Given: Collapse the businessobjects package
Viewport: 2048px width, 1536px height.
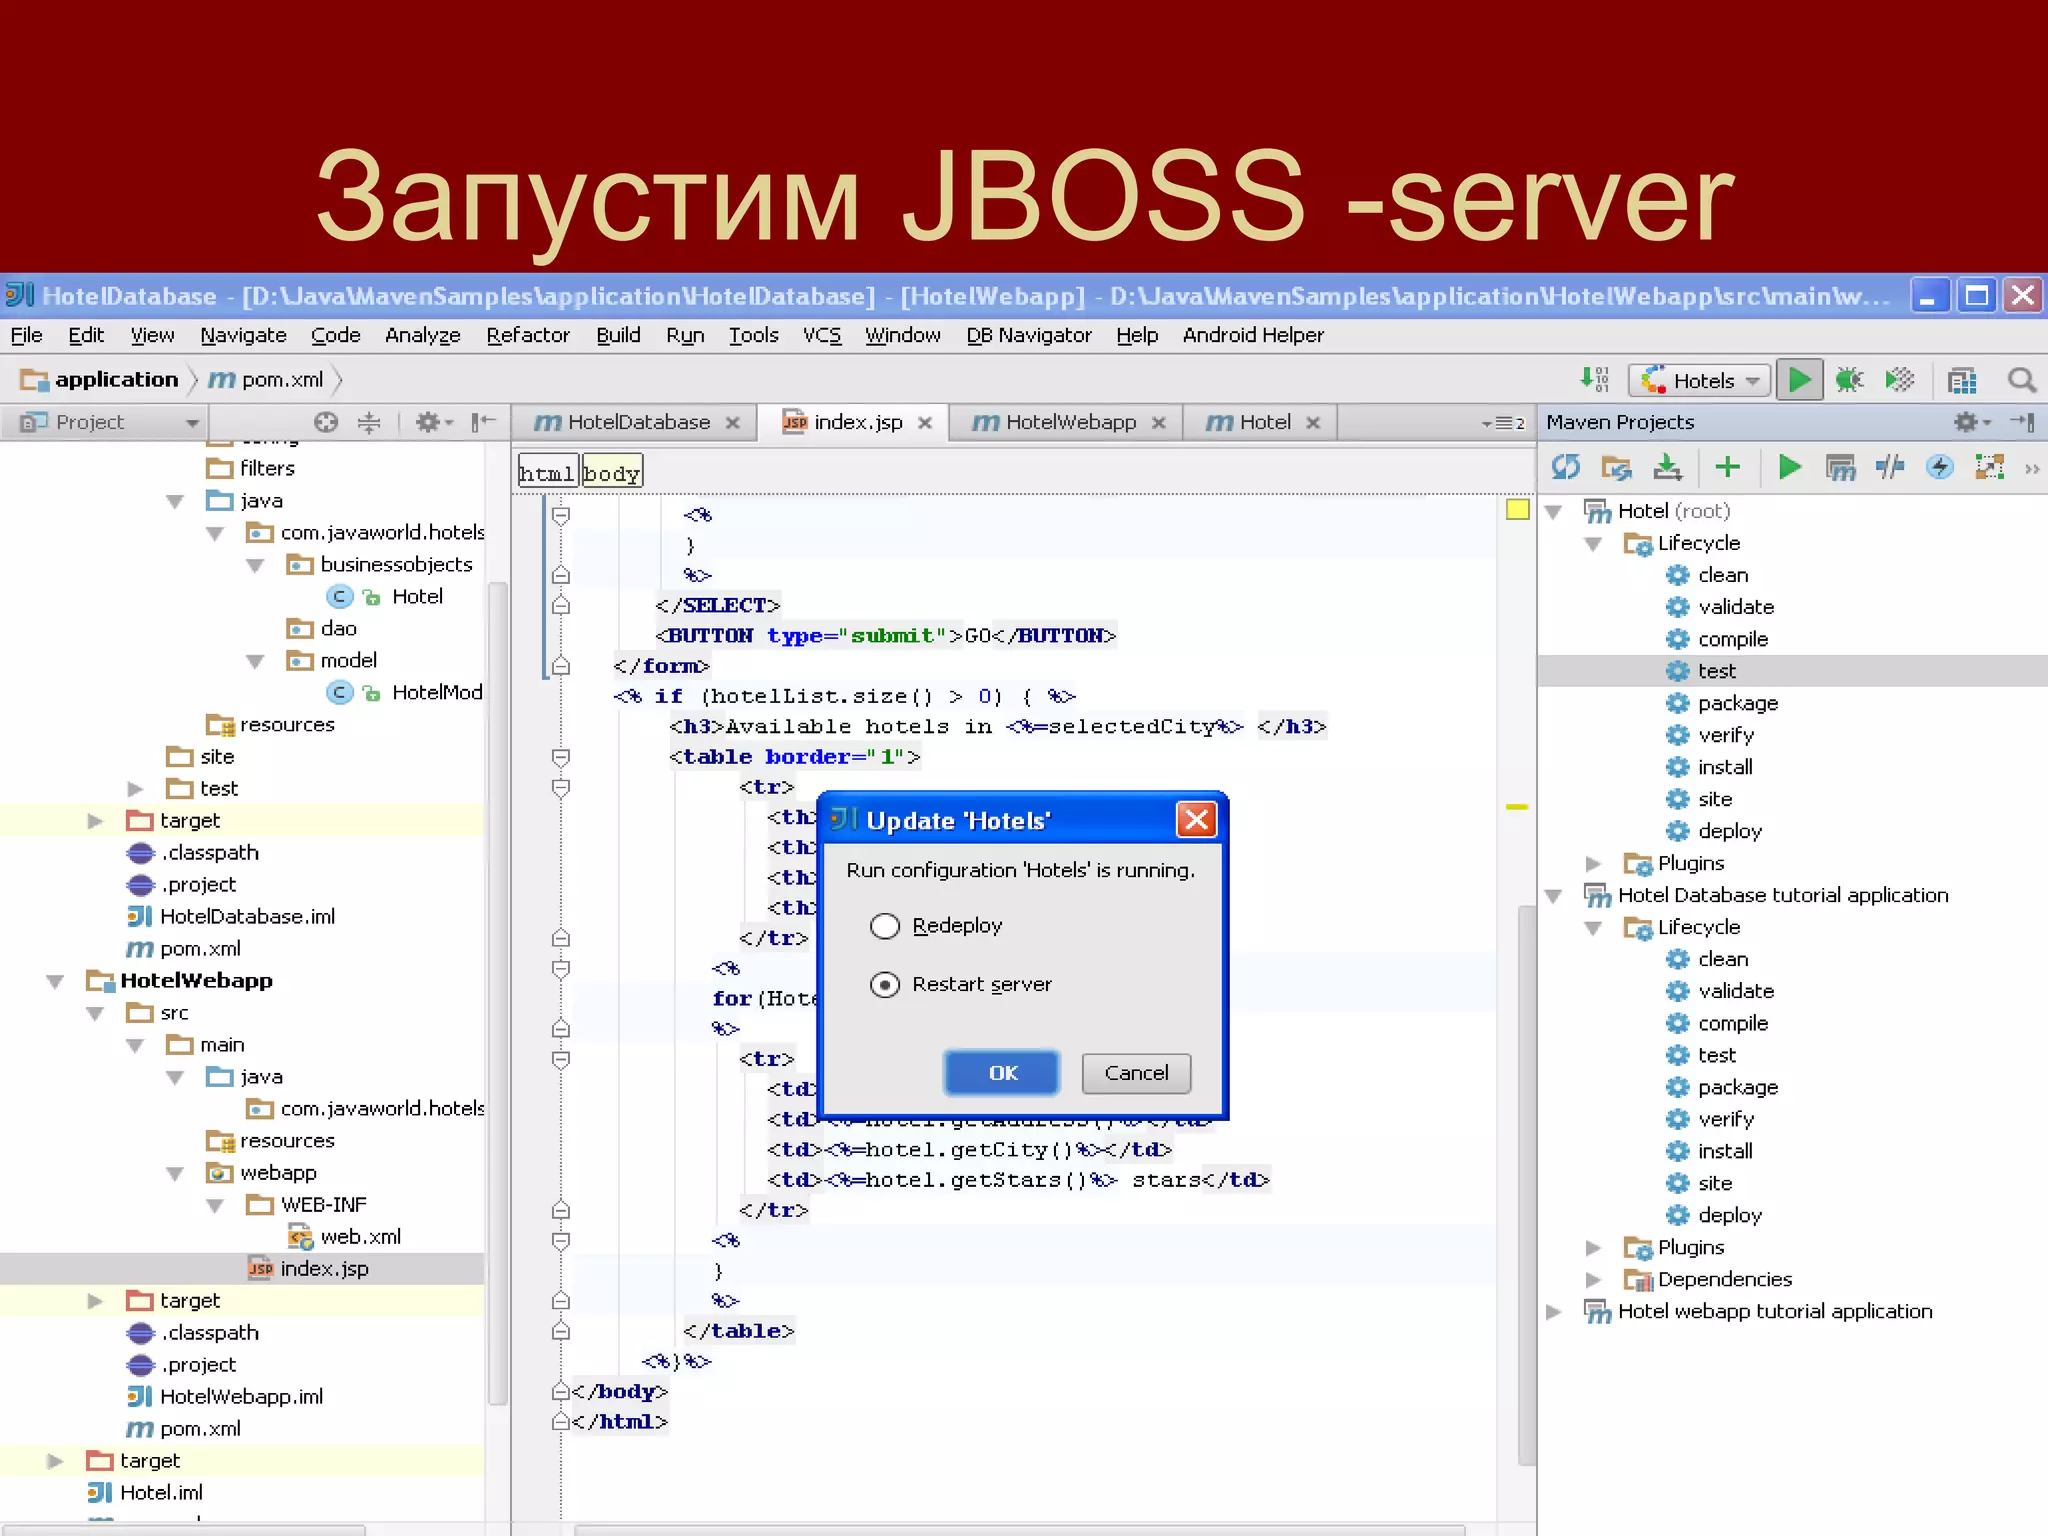Looking at the screenshot, I should click(256, 566).
